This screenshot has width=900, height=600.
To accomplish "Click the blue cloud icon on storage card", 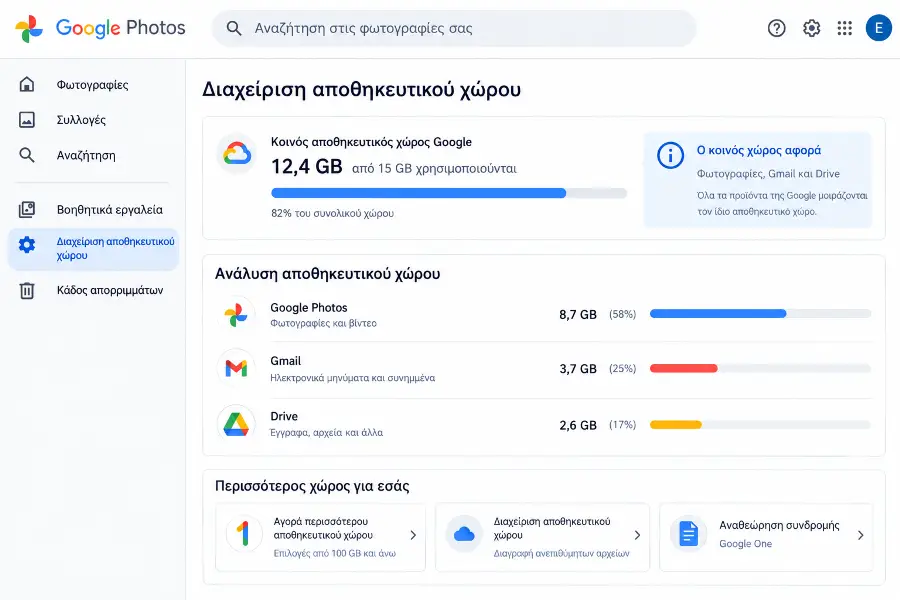I will coord(464,535).
